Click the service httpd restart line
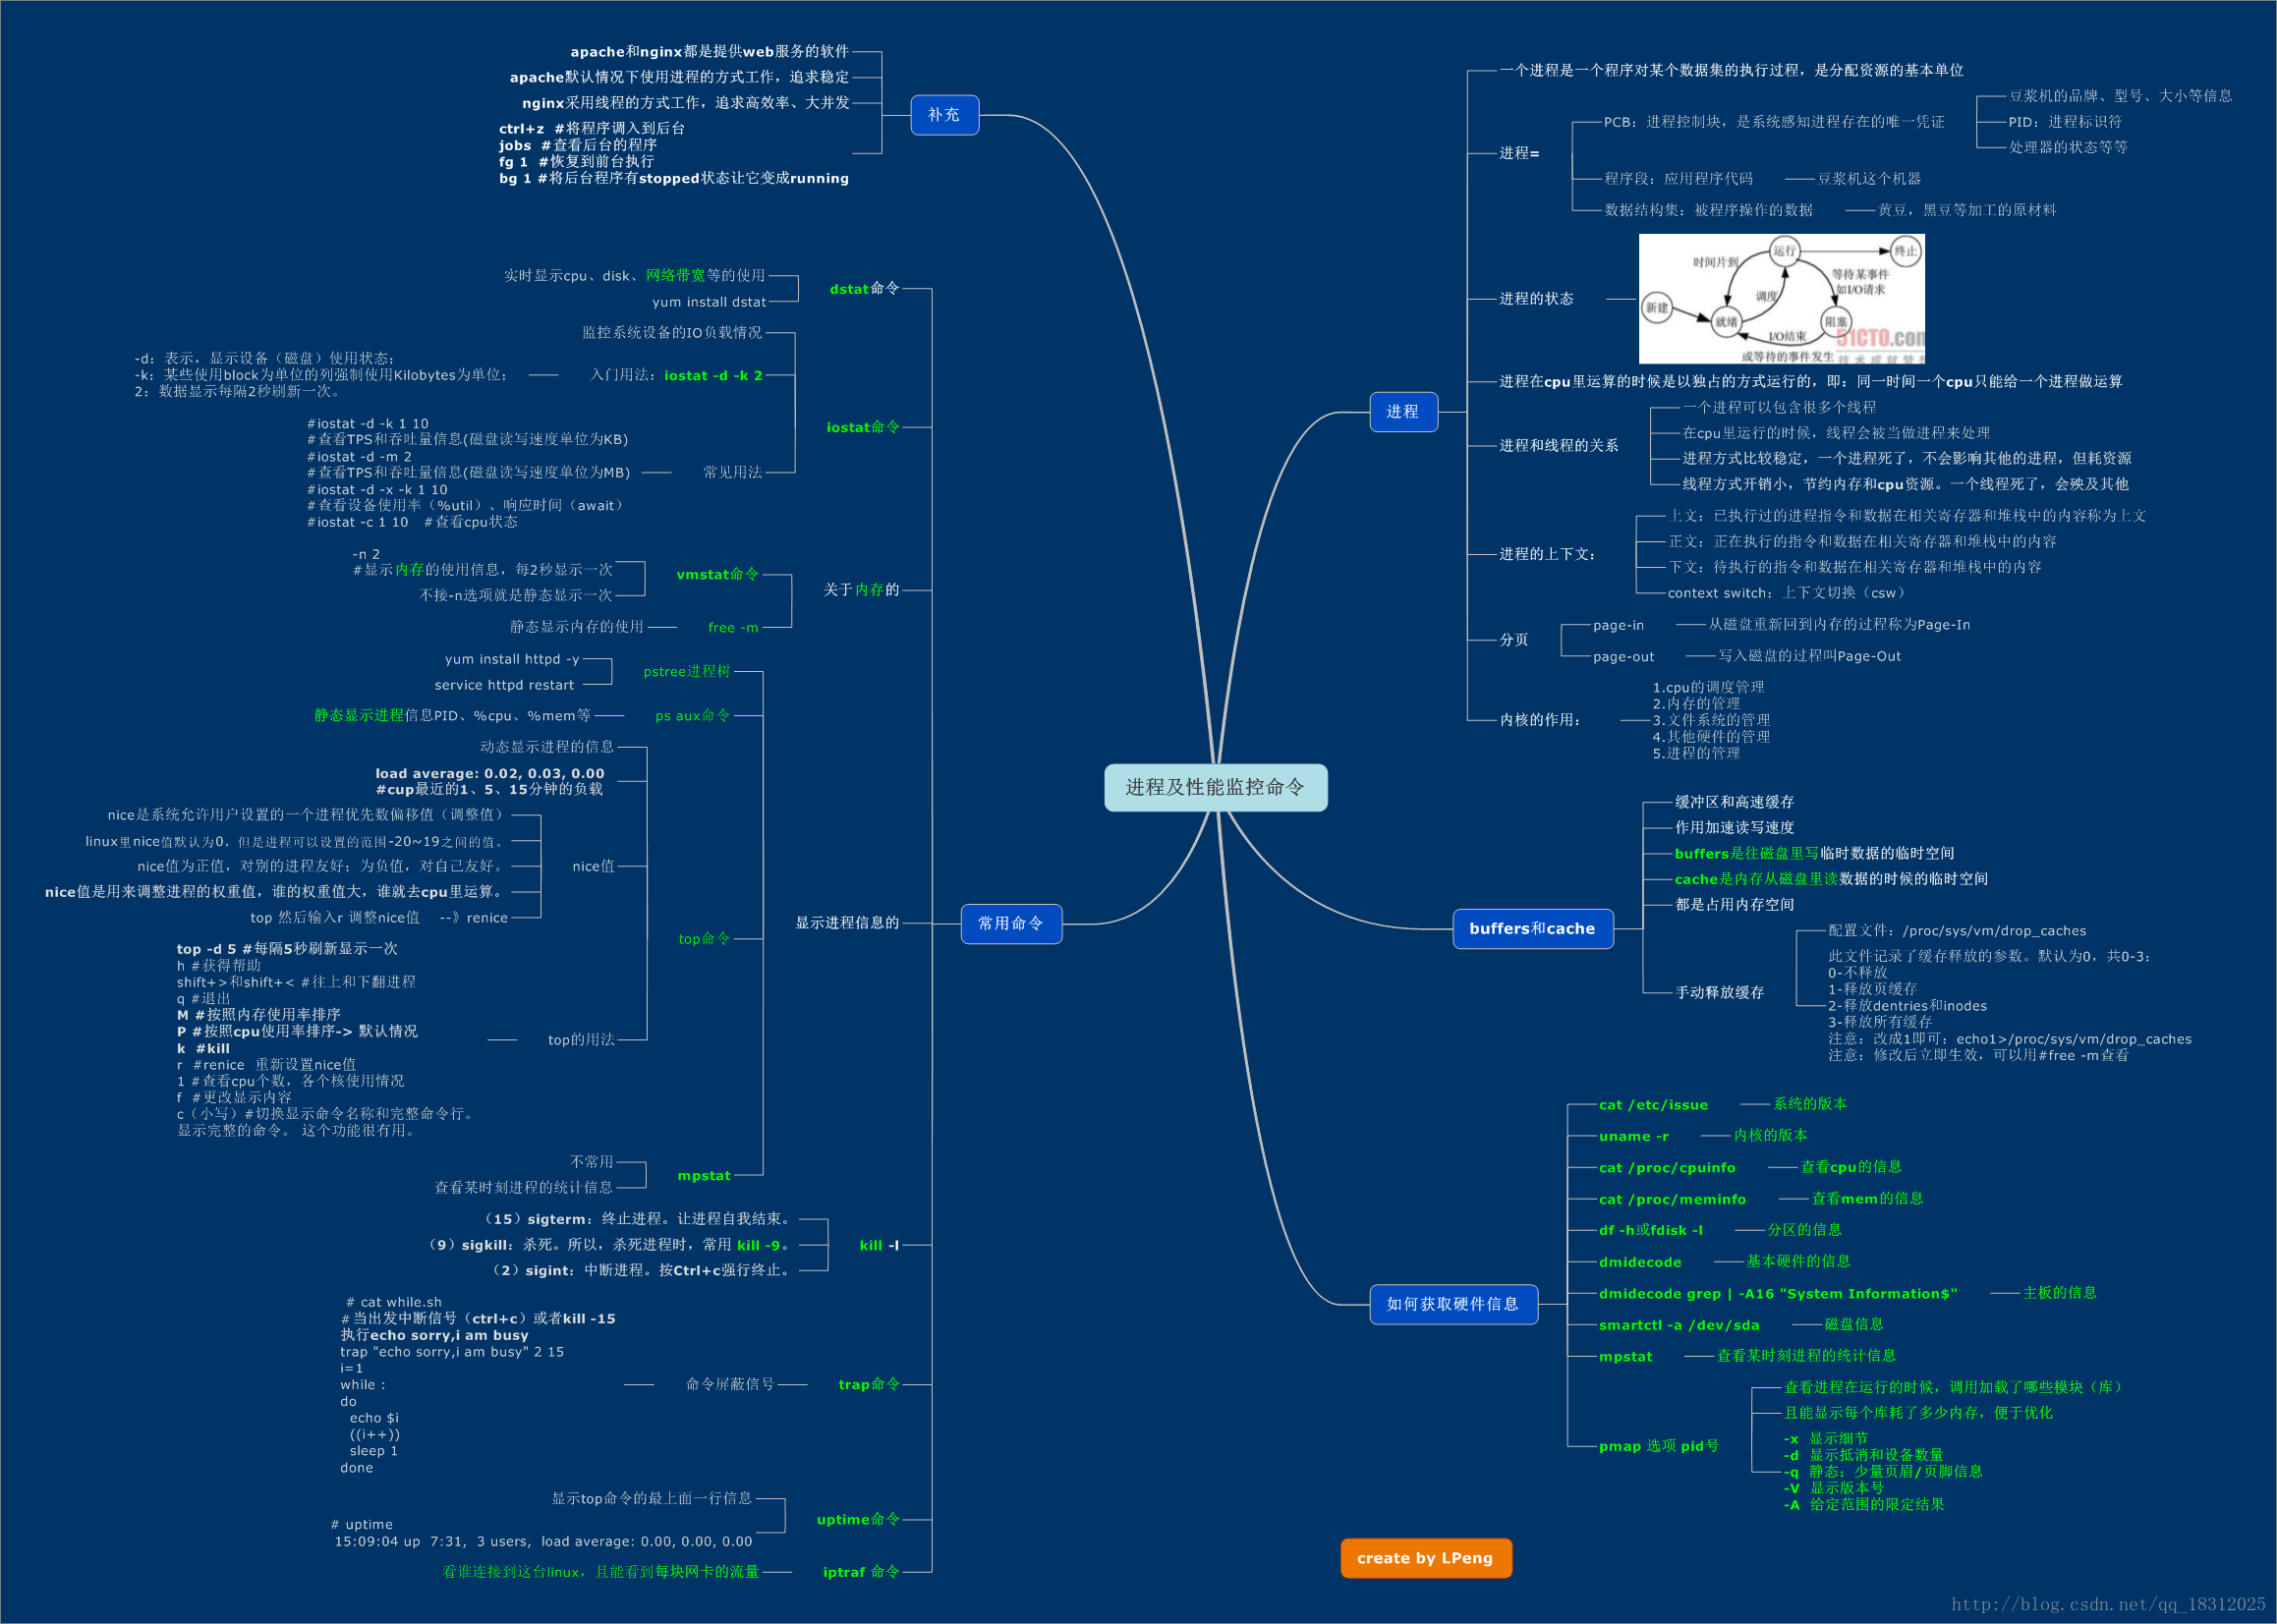The height and width of the screenshot is (1624, 2277). point(504,685)
